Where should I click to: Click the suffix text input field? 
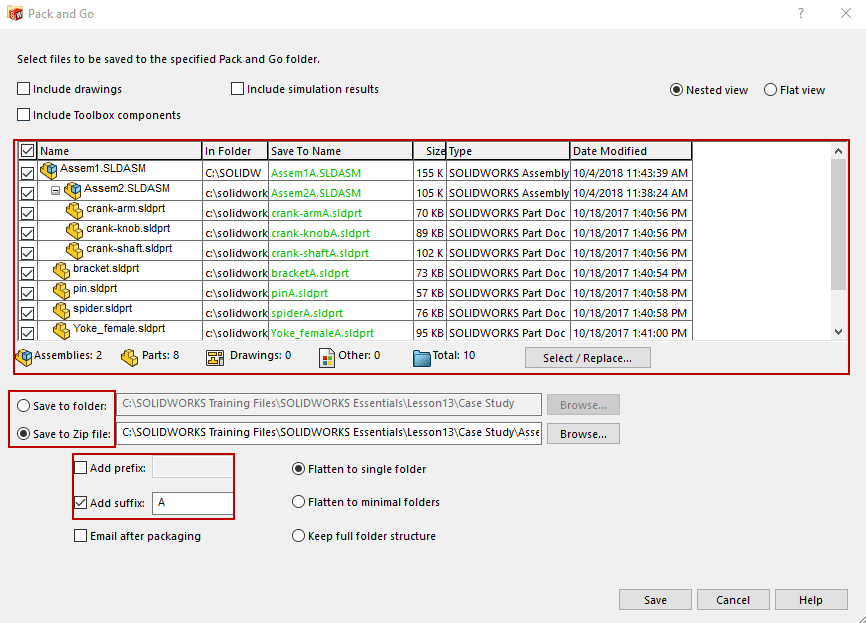192,503
